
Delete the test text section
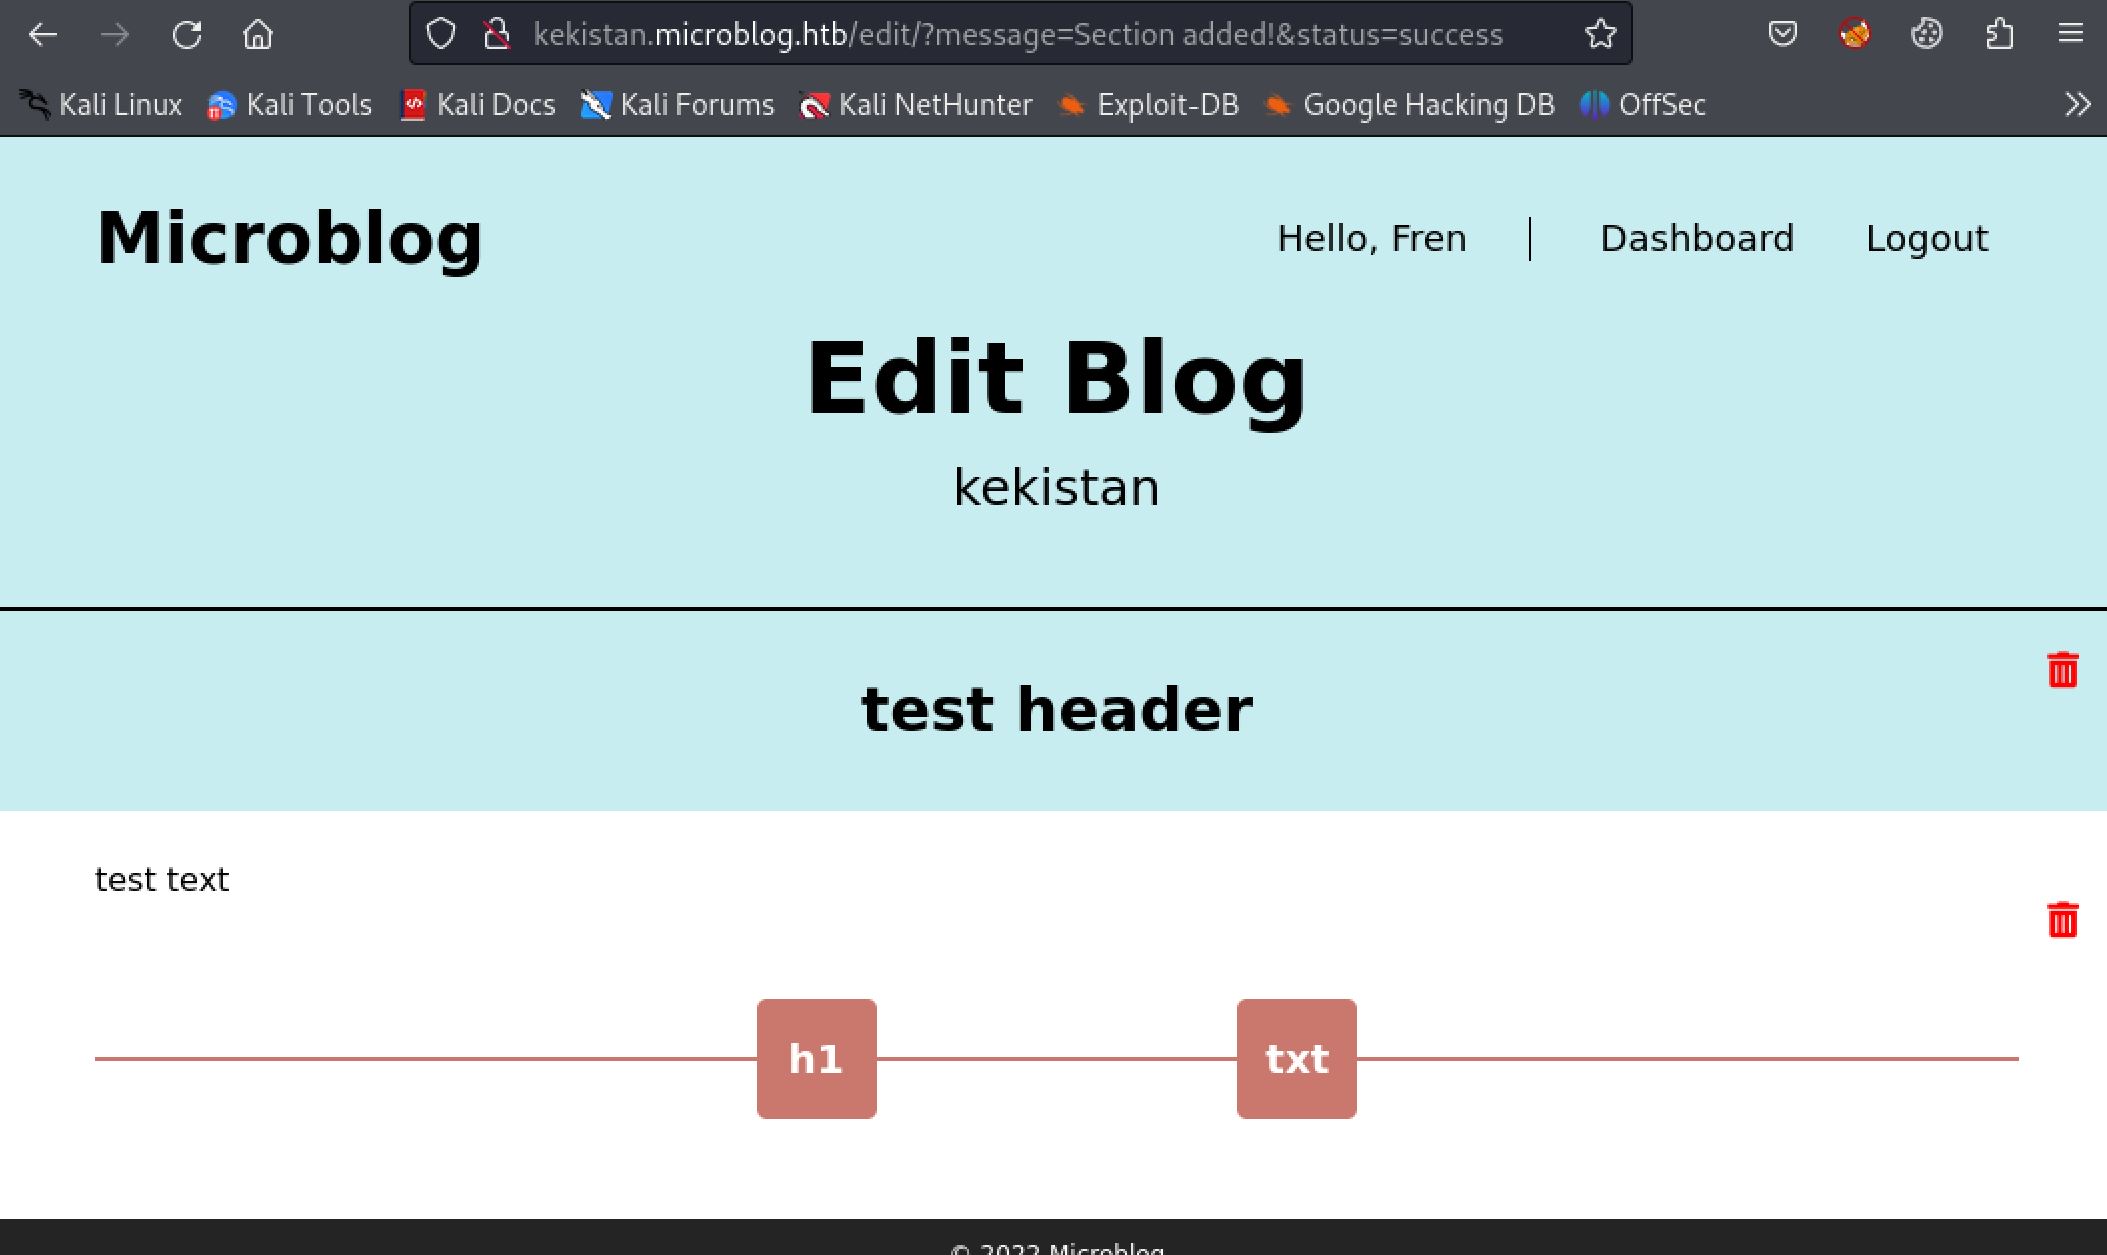(2062, 920)
